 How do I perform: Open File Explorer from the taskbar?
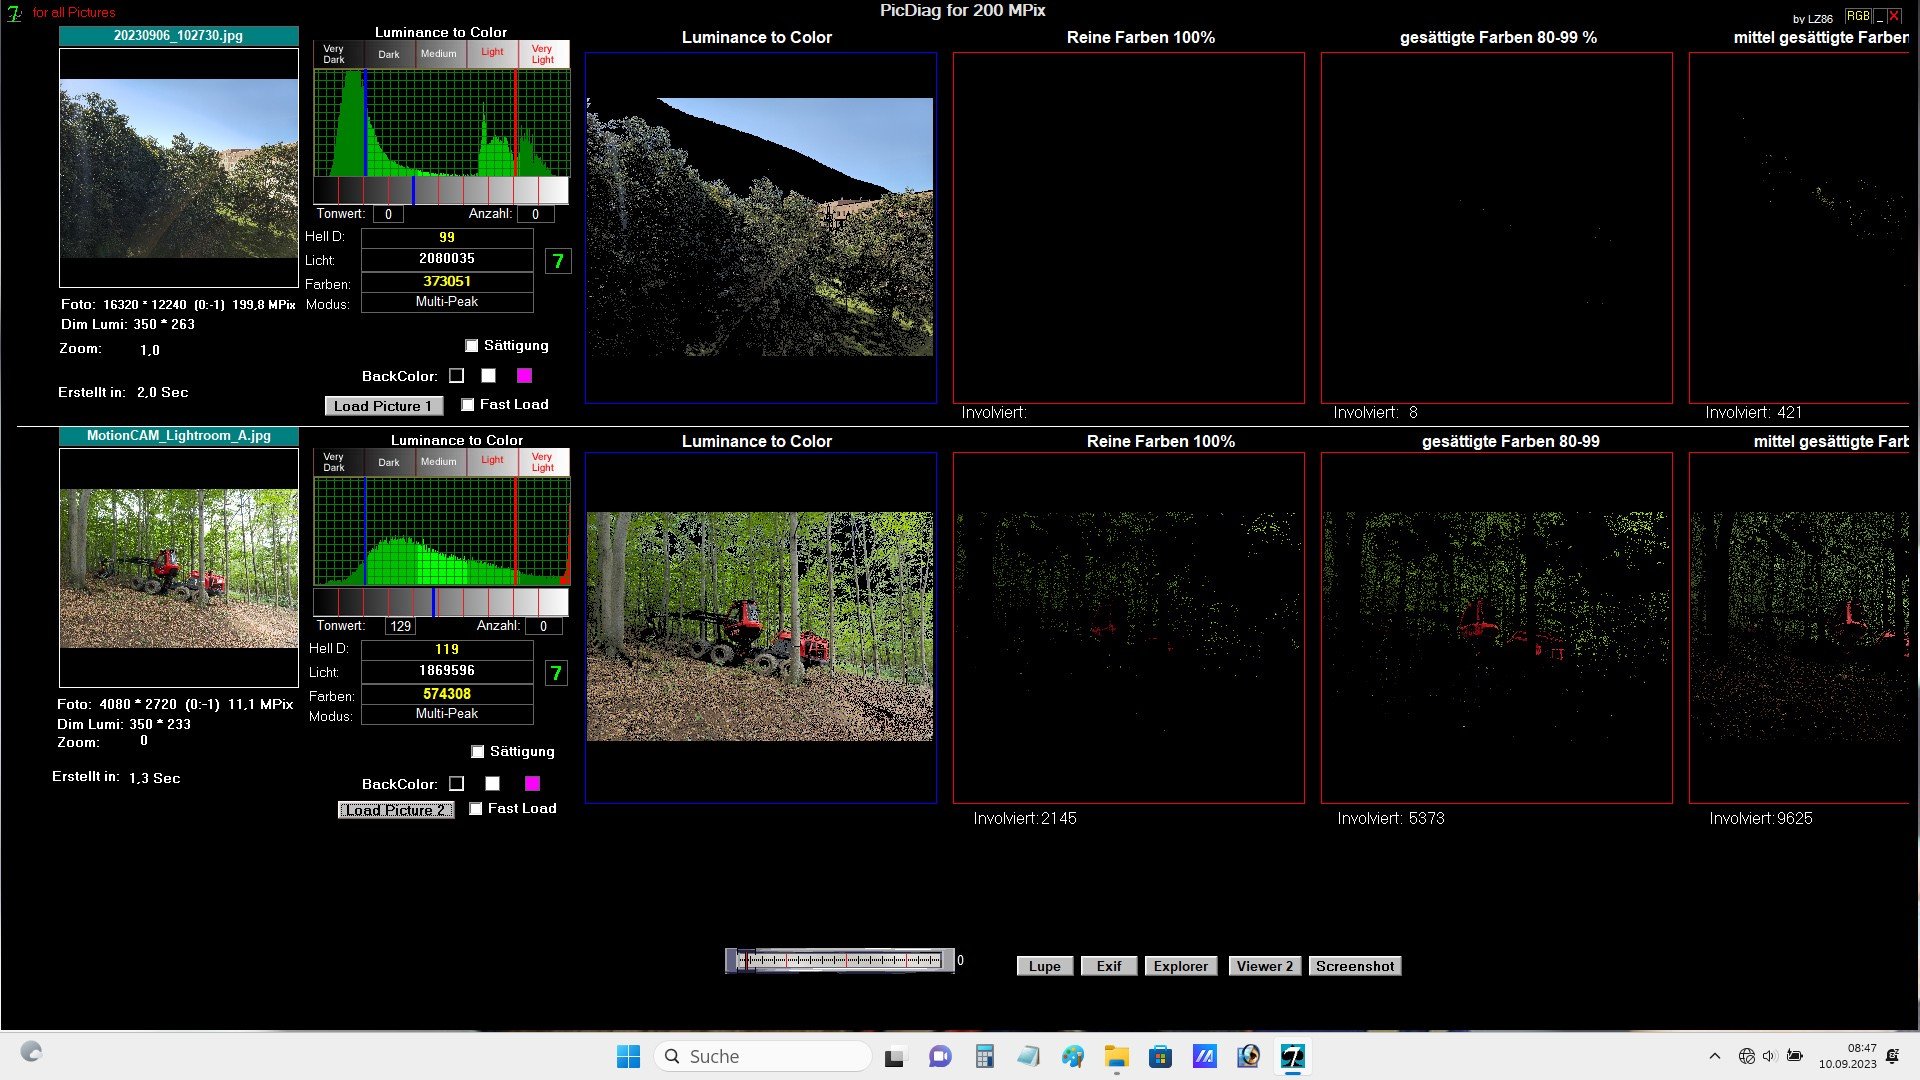[1116, 1056]
